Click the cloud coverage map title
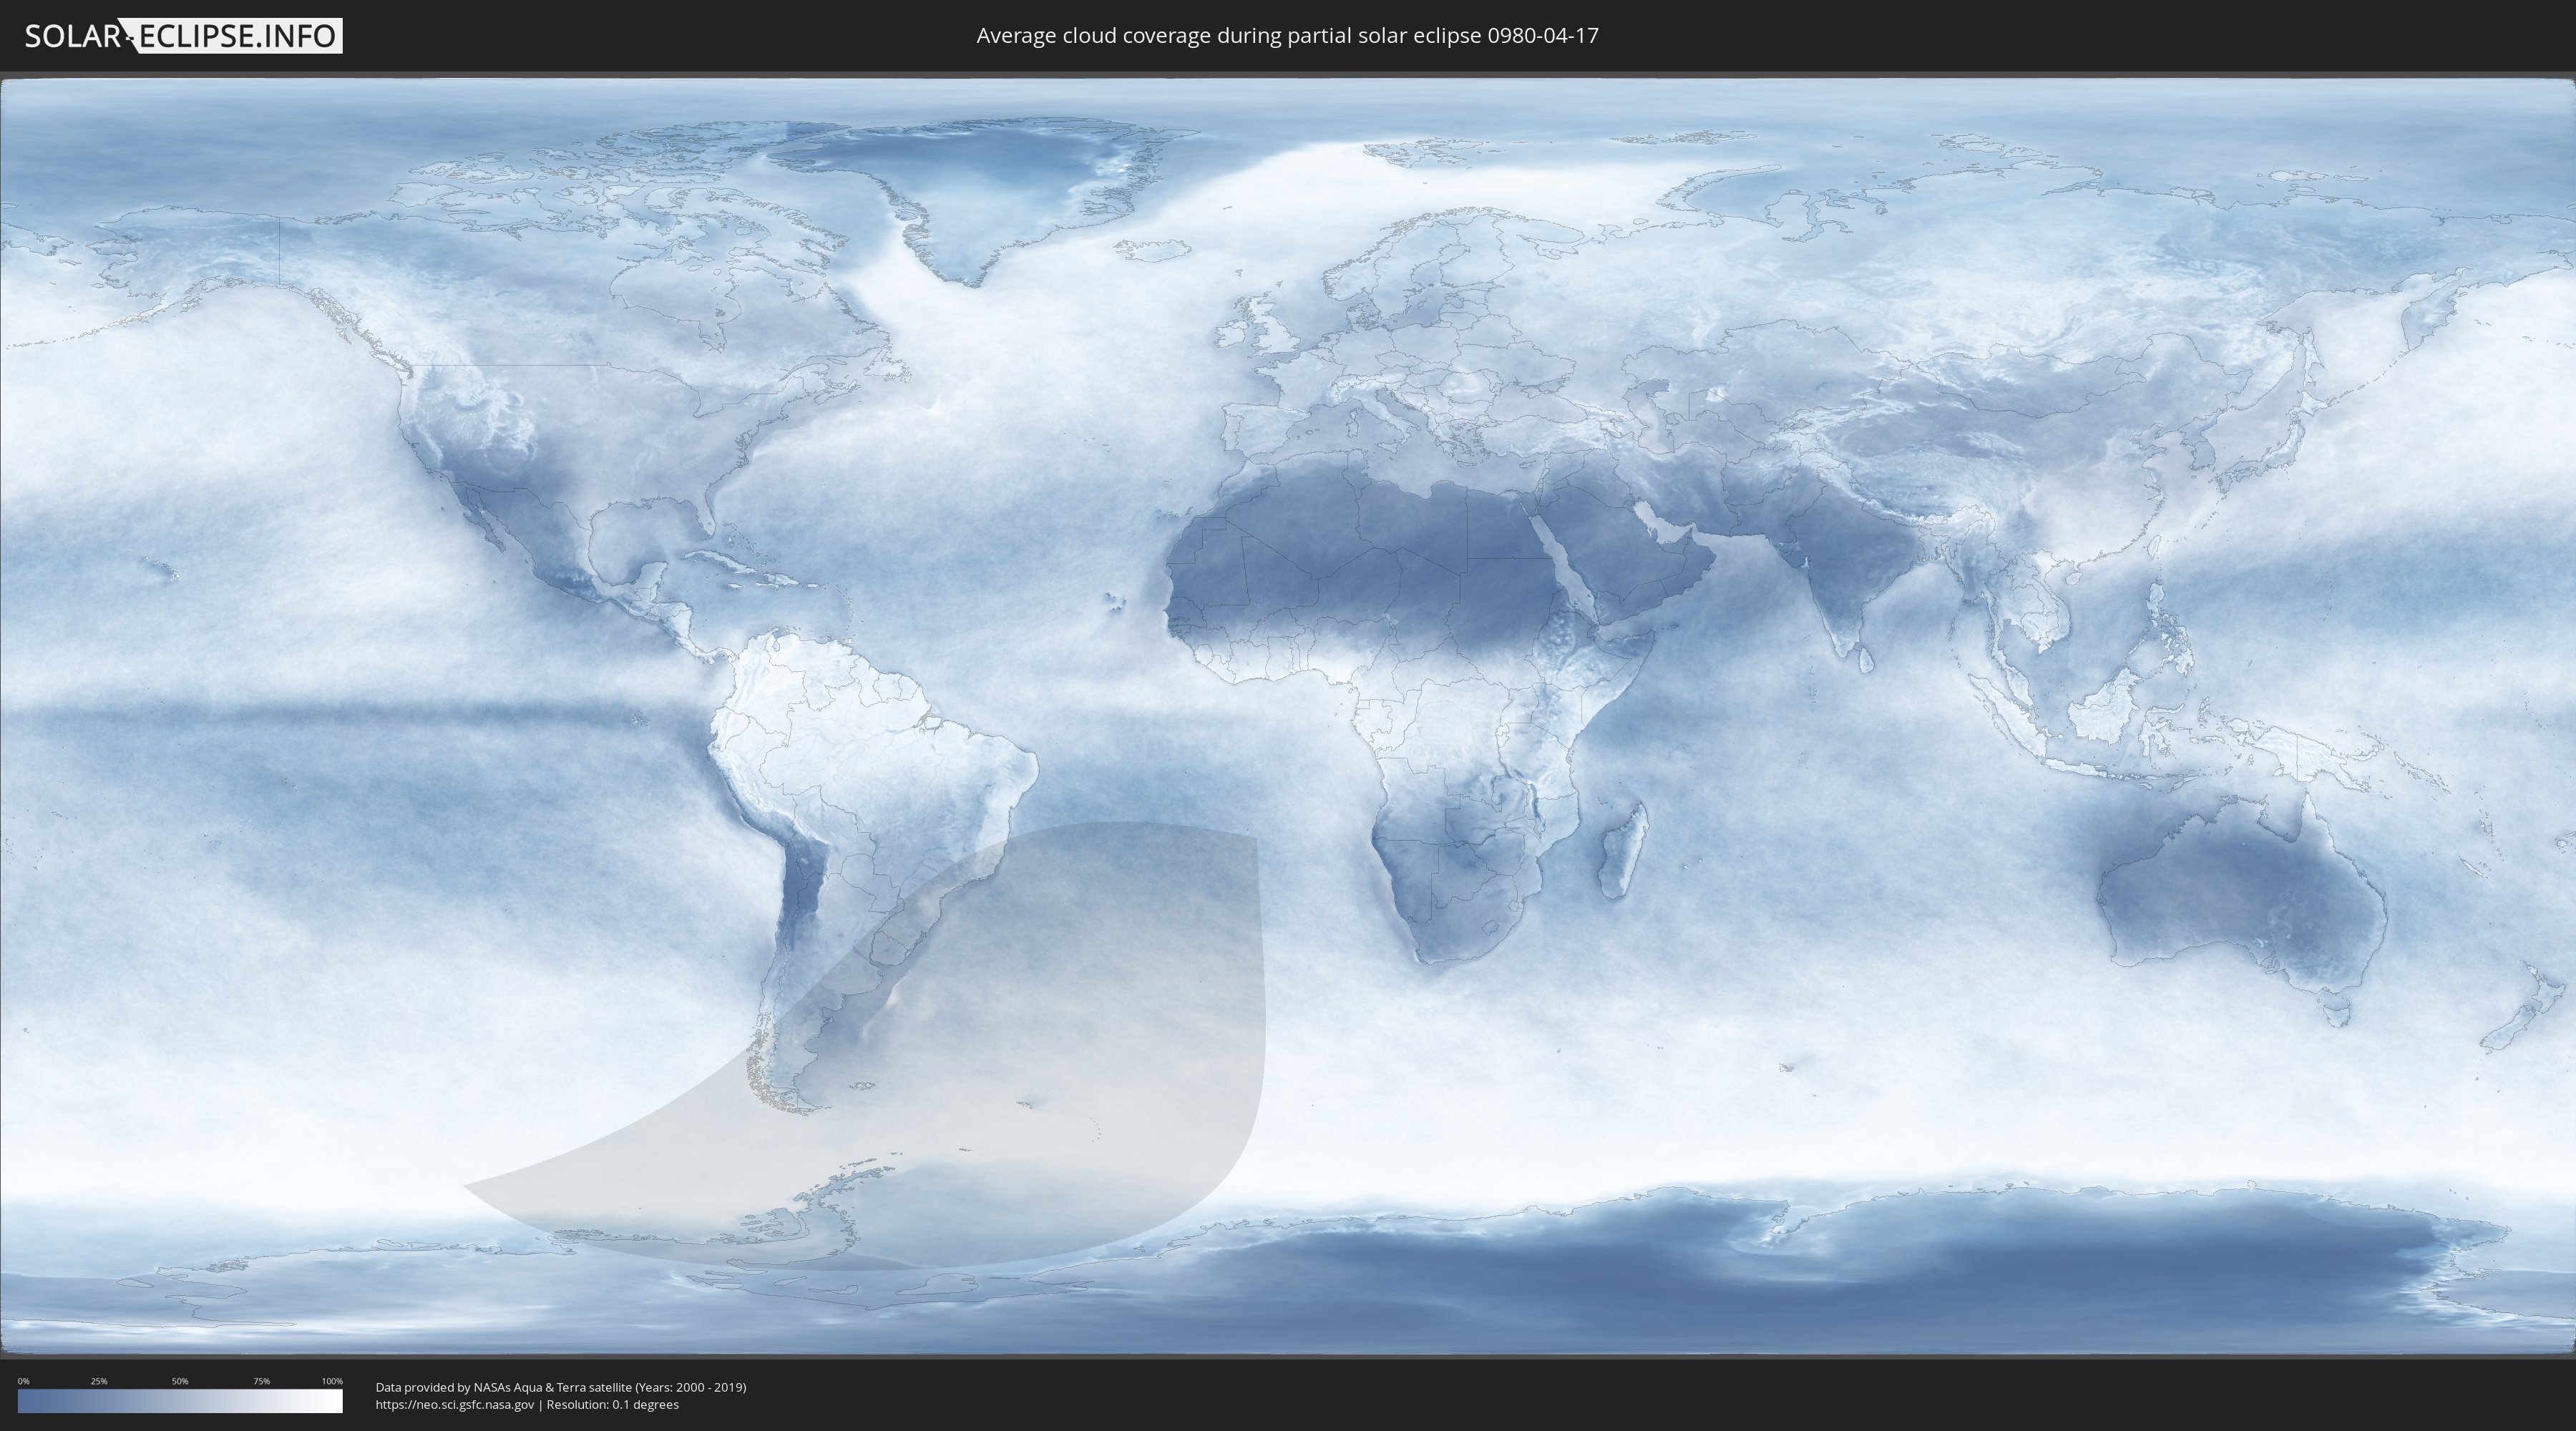Viewport: 2576px width, 1431px height. [1287, 36]
